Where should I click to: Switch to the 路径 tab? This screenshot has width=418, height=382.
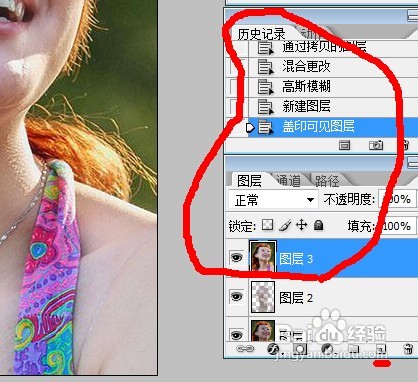327,181
